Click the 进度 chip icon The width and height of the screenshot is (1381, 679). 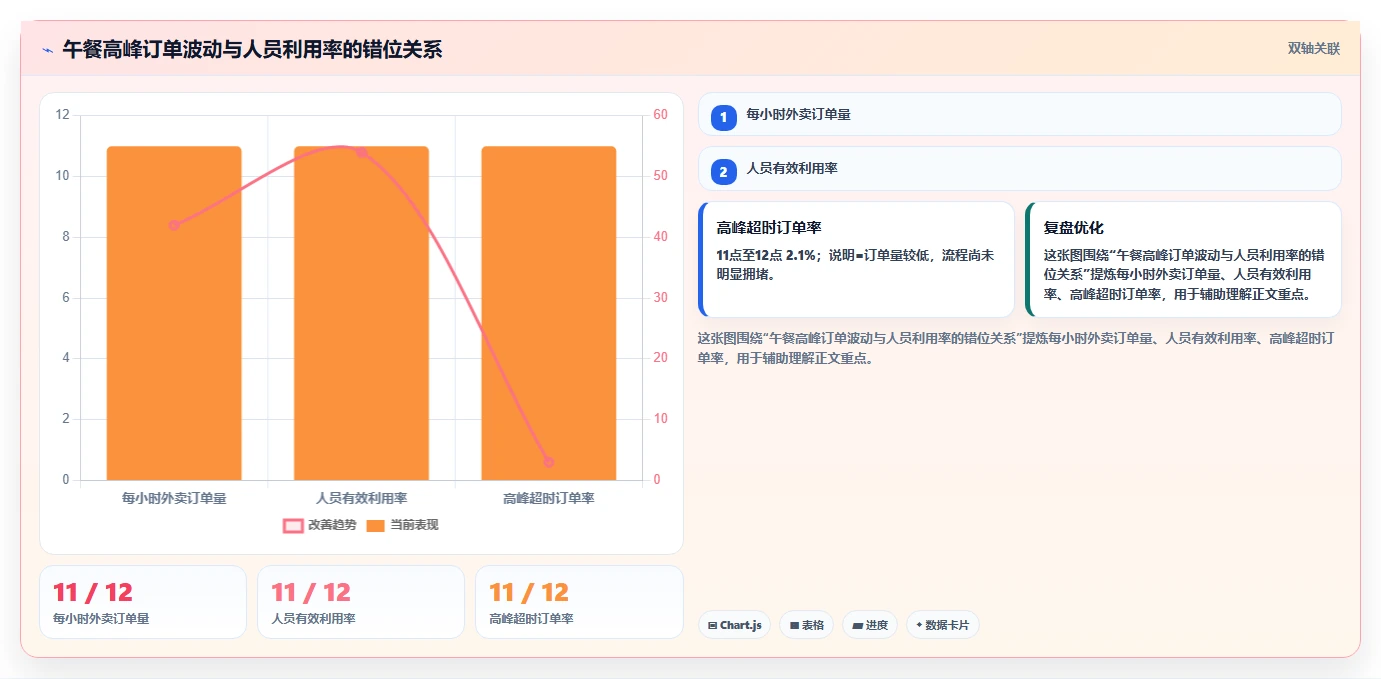(x=857, y=625)
